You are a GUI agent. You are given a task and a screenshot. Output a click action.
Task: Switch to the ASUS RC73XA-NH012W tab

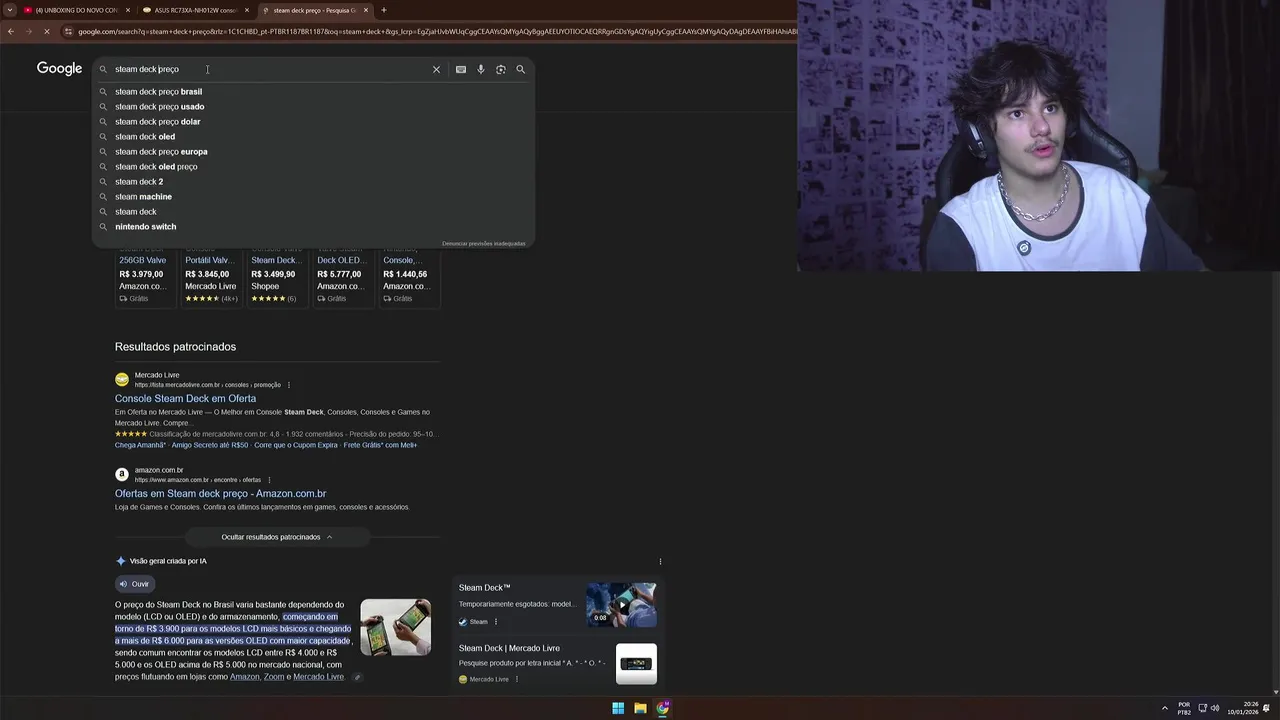pos(194,10)
